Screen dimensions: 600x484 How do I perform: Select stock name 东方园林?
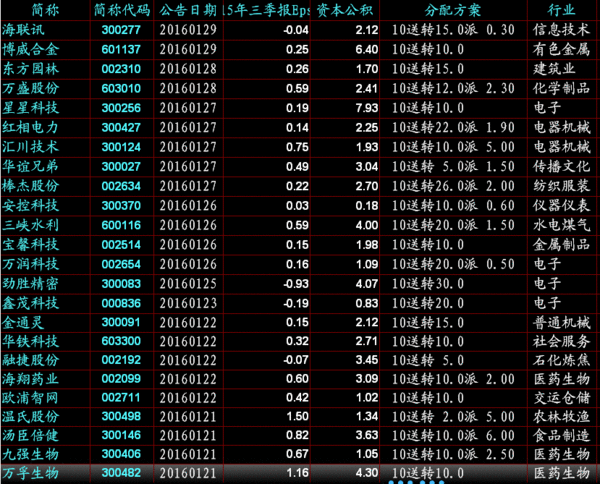tap(31, 69)
